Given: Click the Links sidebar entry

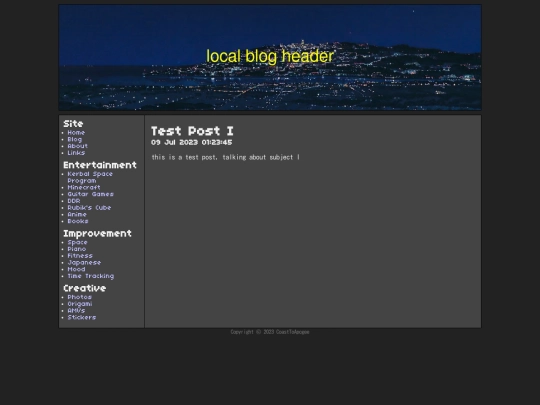Looking at the screenshot, I should 76,153.
